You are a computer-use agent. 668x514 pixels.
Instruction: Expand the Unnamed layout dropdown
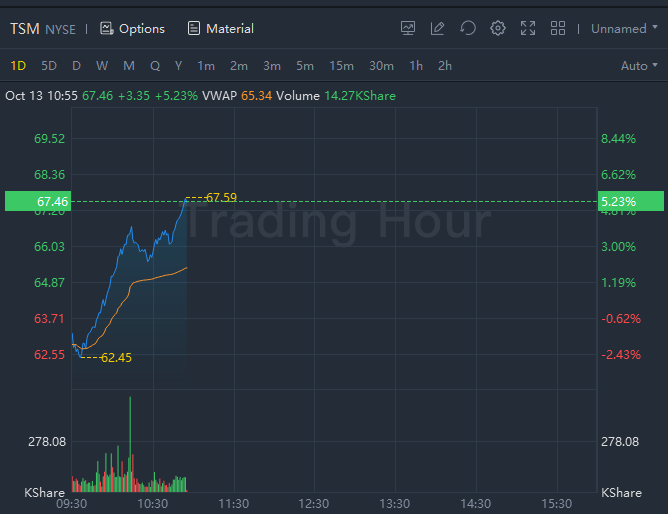tap(624, 28)
